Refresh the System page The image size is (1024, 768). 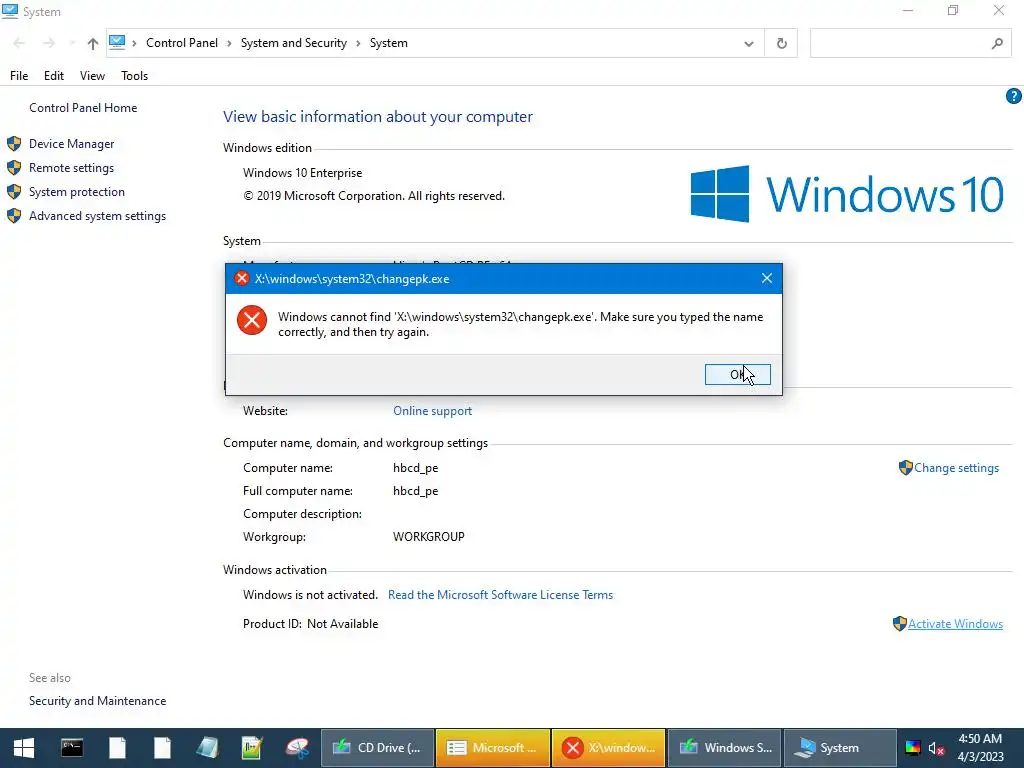pos(781,44)
